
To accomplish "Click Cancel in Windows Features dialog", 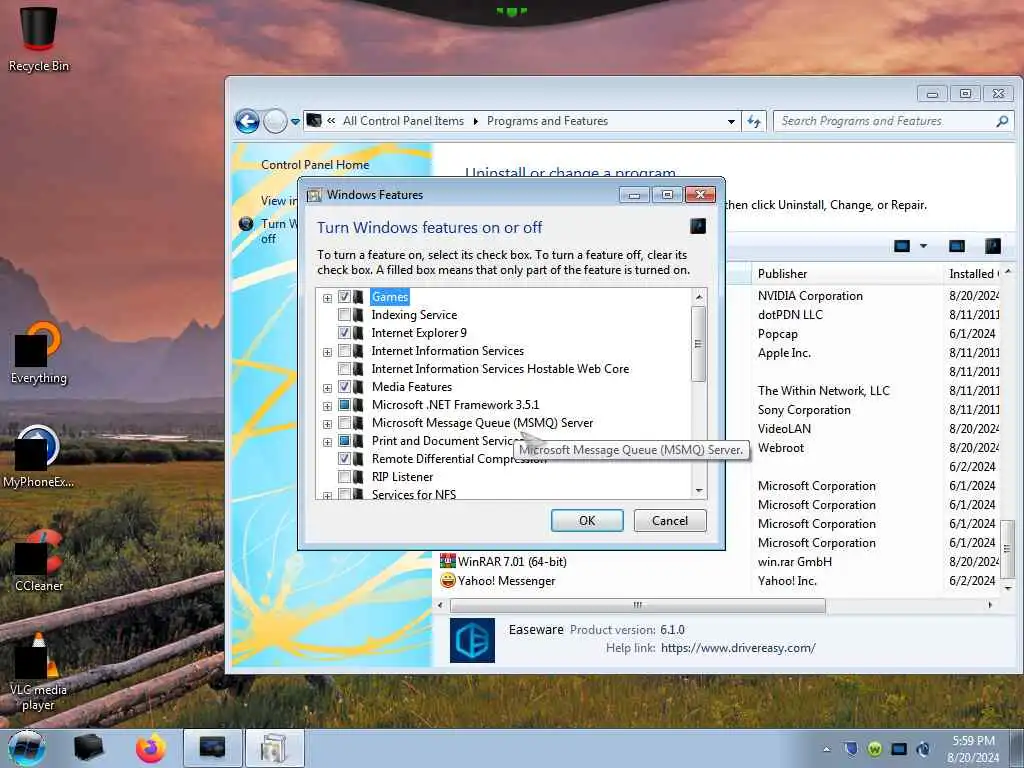I will click(x=670, y=520).
